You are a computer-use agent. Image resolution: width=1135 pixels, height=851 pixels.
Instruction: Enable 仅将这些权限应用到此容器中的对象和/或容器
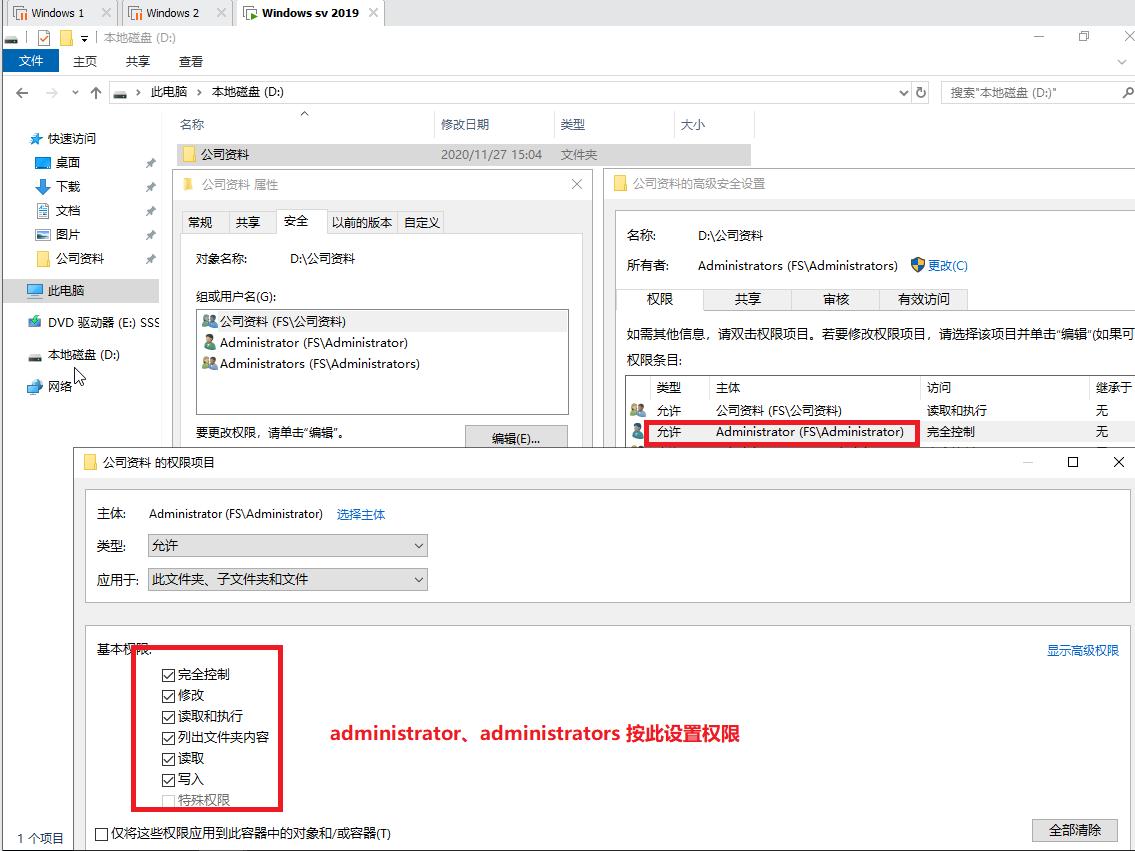pyautogui.click(x=100, y=833)
